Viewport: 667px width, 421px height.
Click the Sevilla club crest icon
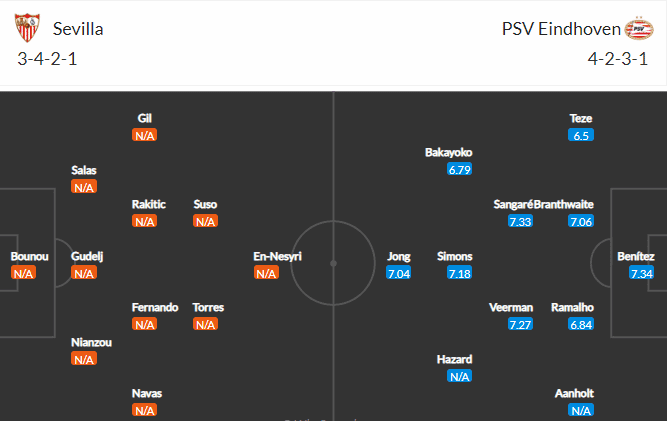pyautogui.click(x=27, y=28)
